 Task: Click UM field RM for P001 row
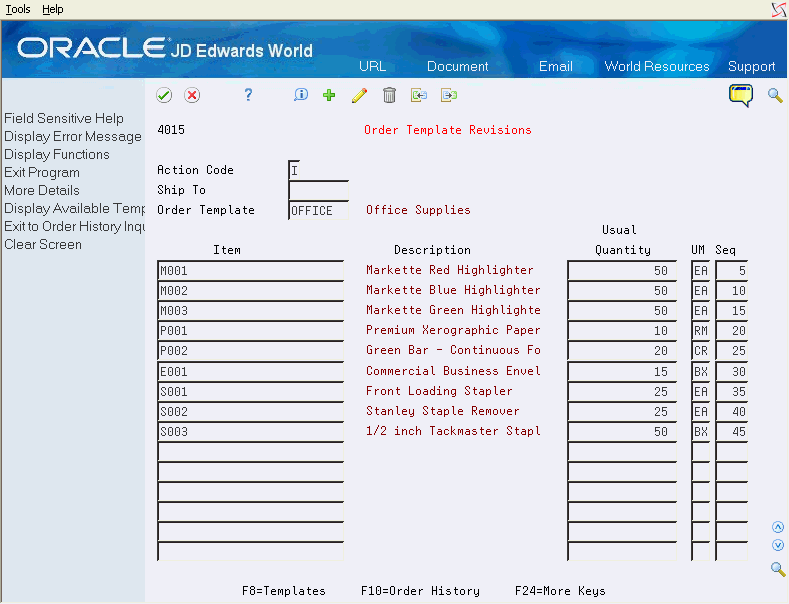pos(700,331)
